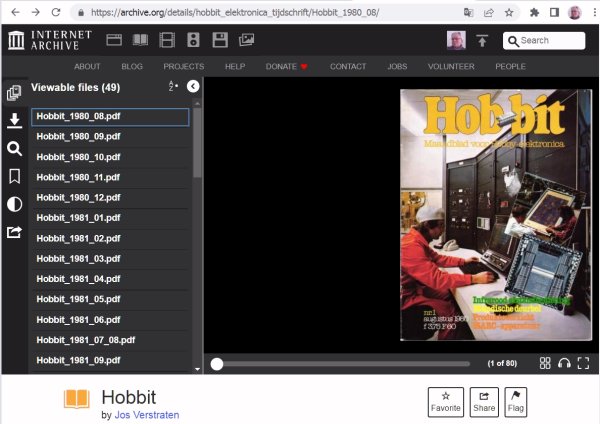600x424 pixels.
Task: Select Hobbit_1981_05.pdf in file list
Action: [110, 300]
